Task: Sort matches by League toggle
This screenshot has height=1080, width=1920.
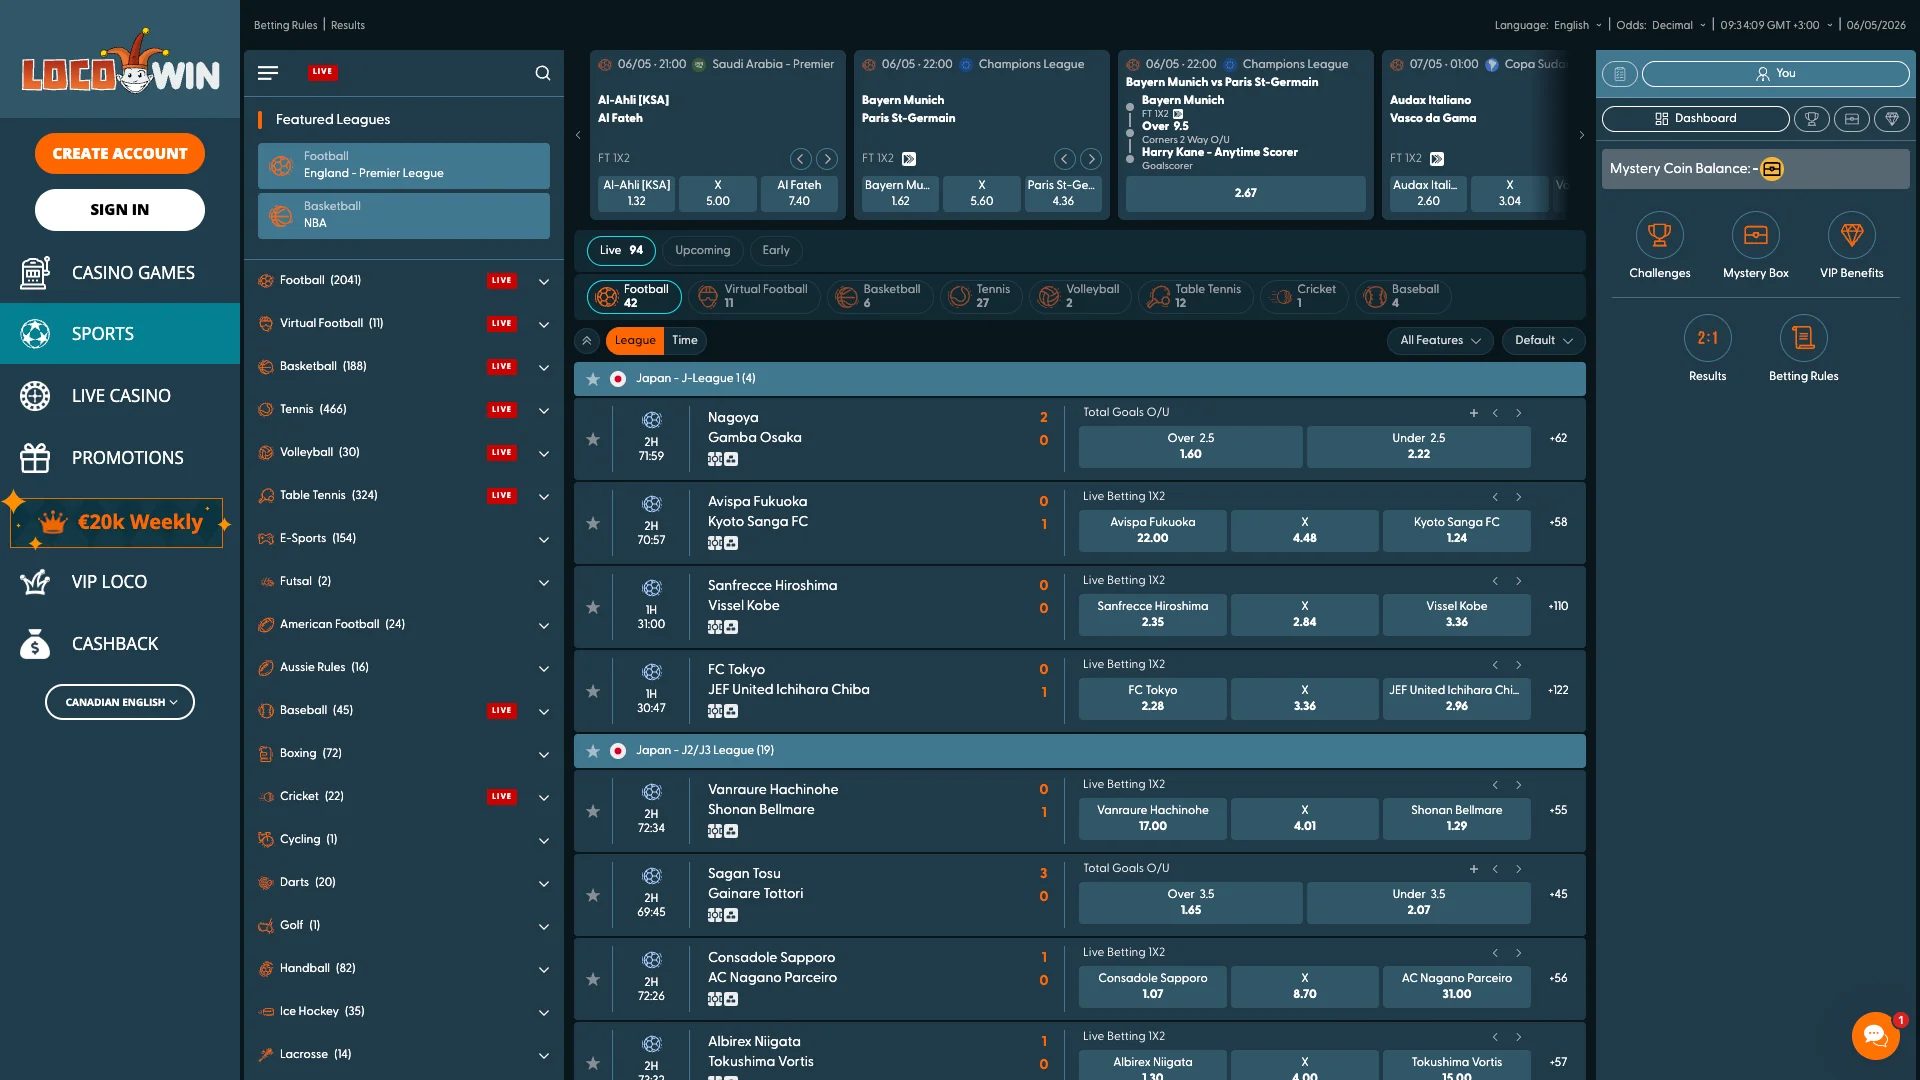Action: pyautogui.click(x=635, y=341)
